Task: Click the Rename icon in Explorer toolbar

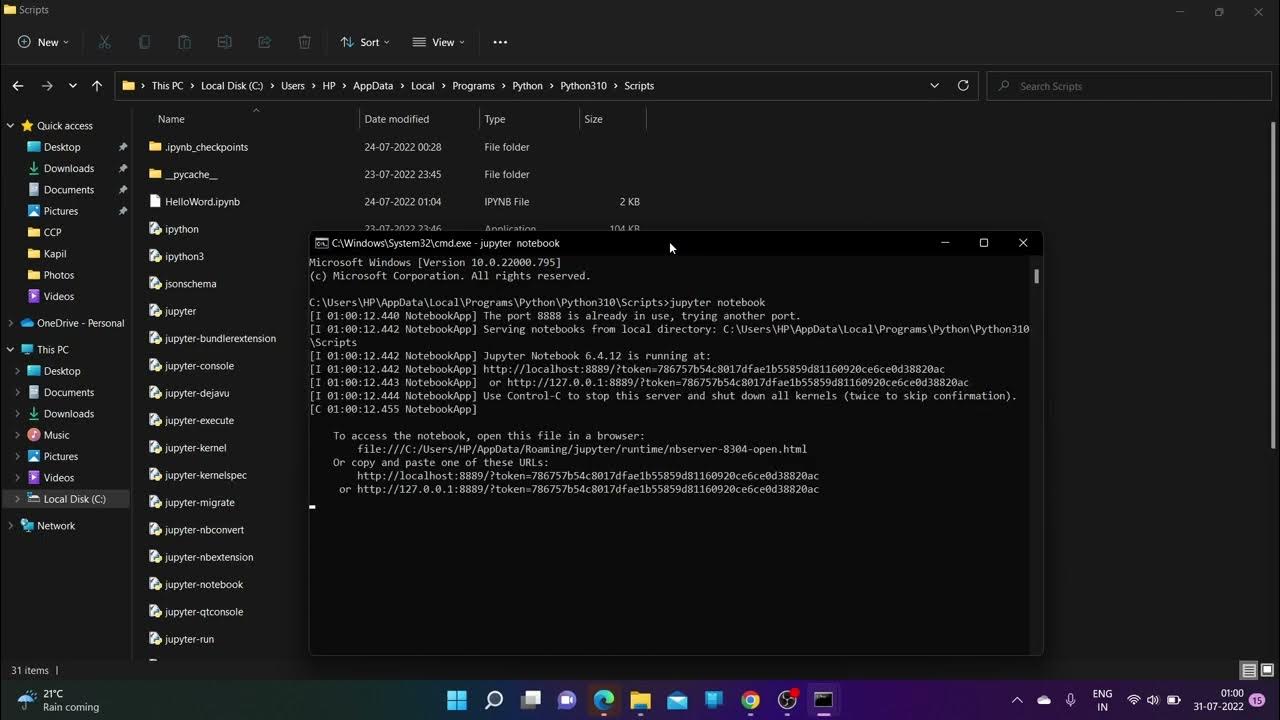Action: (224, 42)
